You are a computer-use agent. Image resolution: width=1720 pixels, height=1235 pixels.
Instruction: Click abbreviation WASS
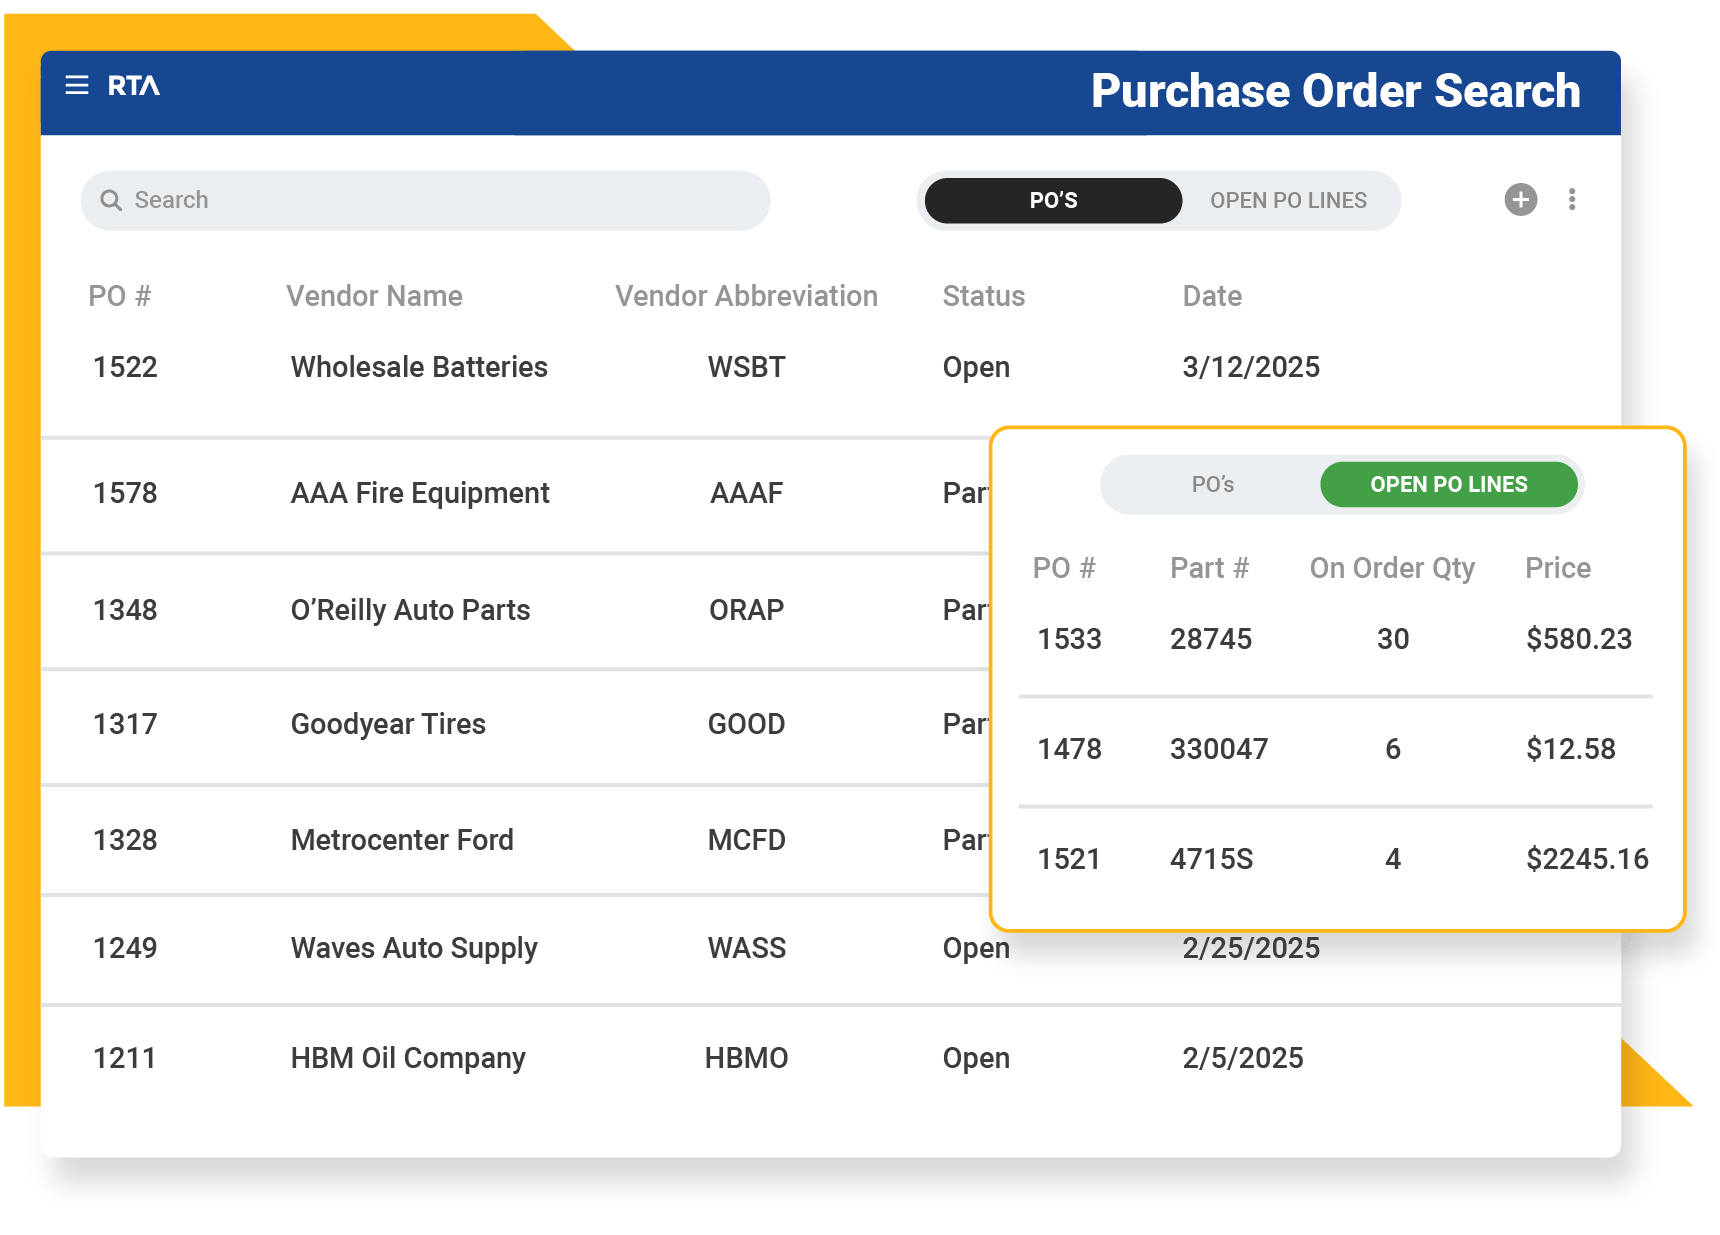coord(746,948)
